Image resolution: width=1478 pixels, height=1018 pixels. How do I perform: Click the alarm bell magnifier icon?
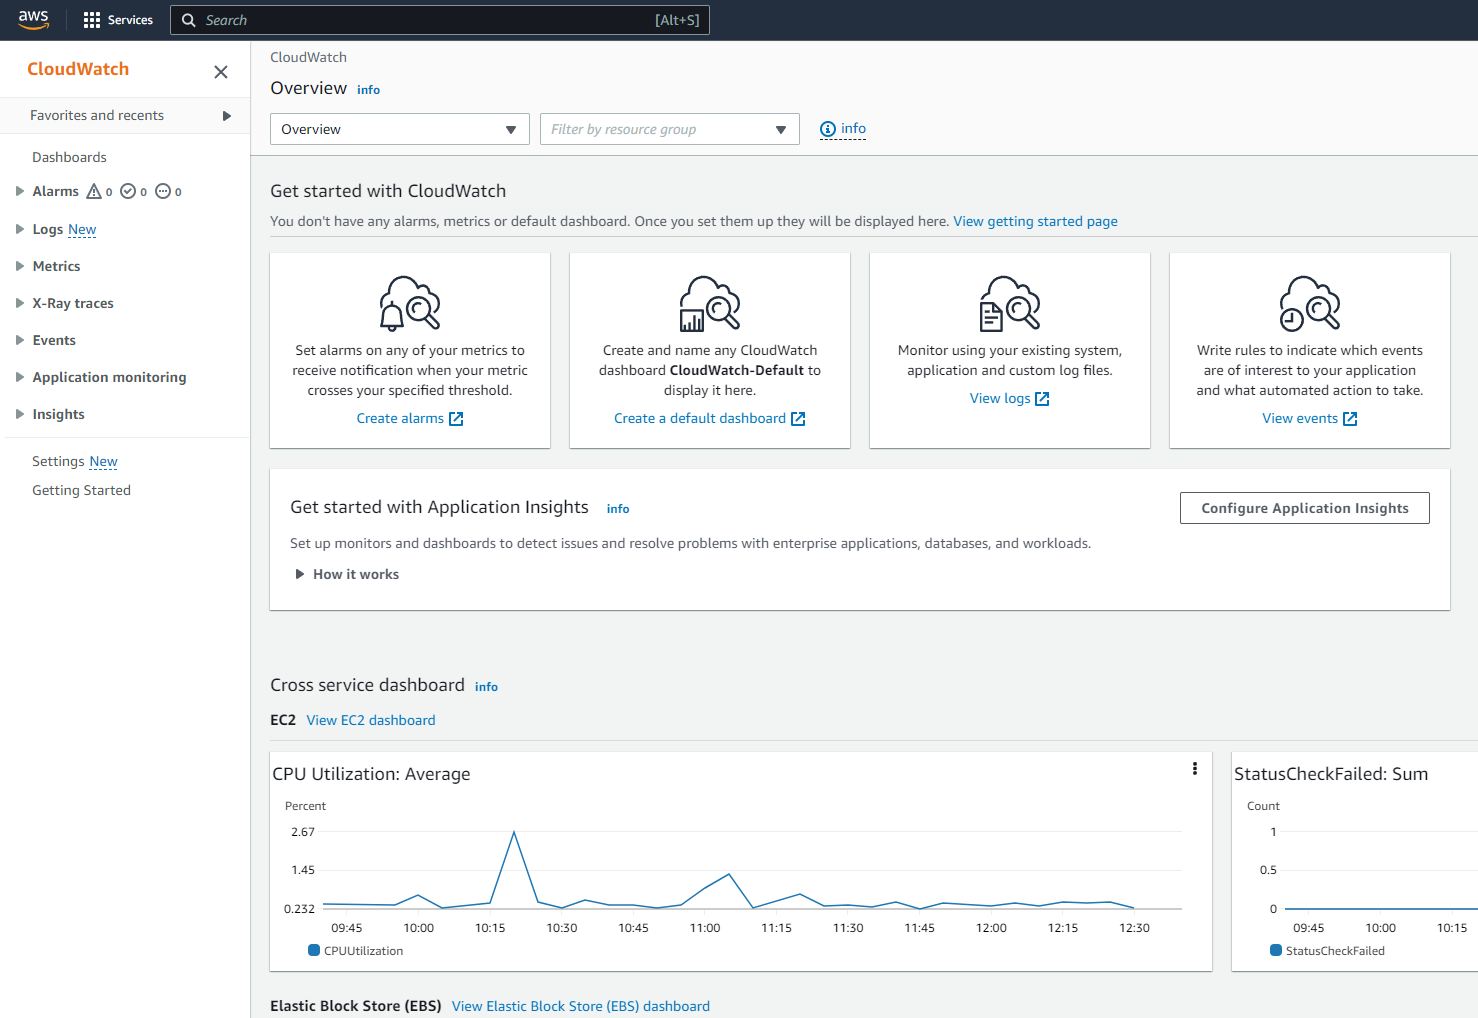pyautogui.click(x=410, y=303)
